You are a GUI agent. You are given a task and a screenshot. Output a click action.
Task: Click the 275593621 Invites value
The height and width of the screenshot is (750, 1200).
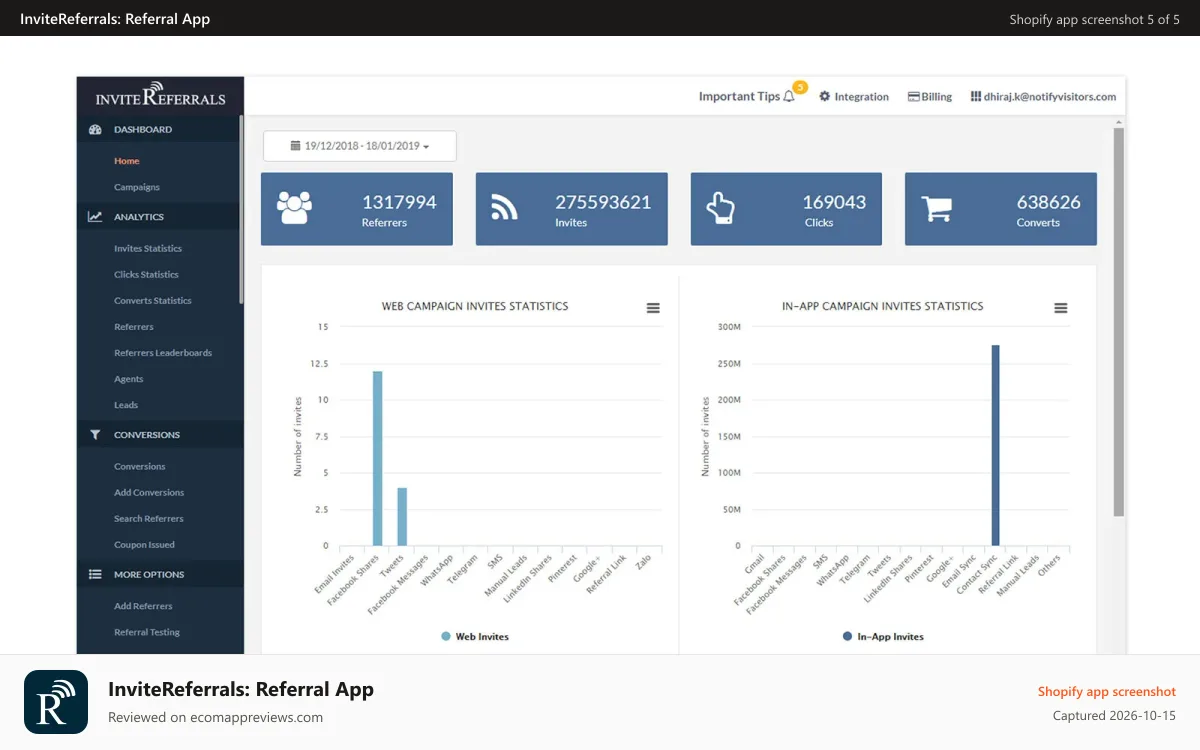click(x=603, y=202)
